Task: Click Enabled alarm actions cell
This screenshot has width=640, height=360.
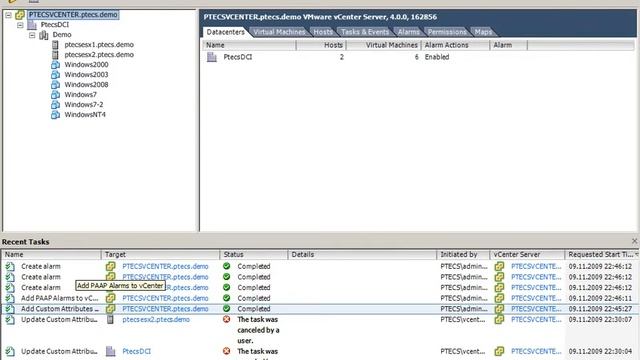Action: click(437, 57)
